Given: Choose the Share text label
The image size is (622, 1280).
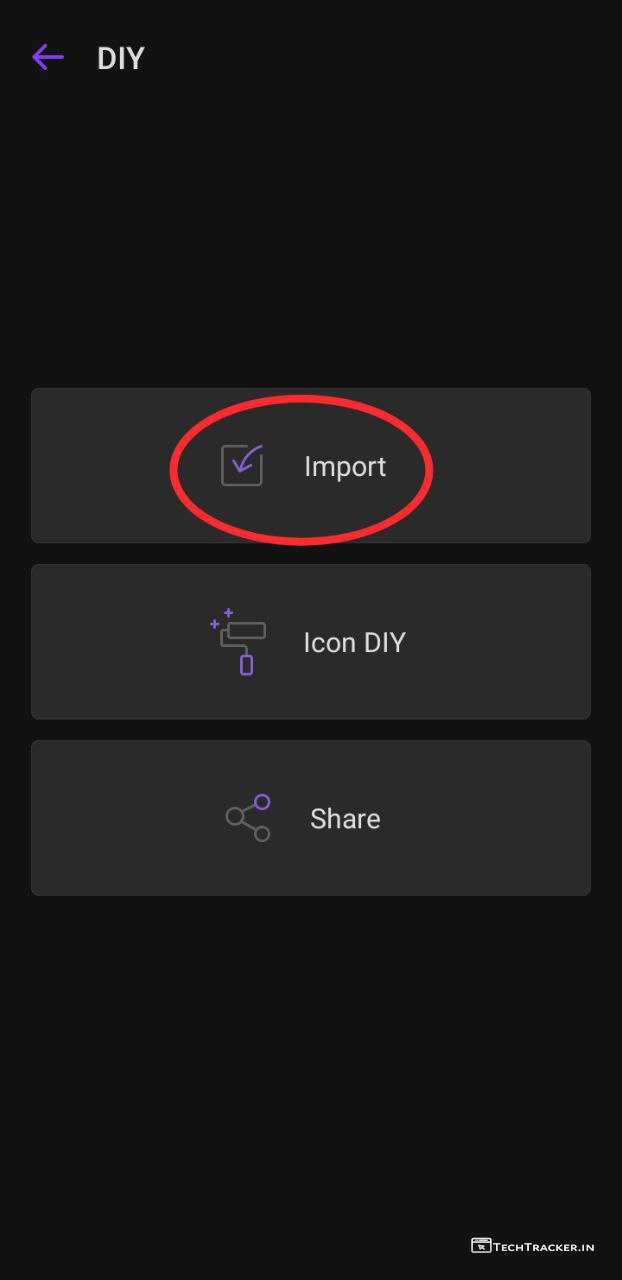Looking at the screenshot, I should pyautogui.click(x=345, y=819).
